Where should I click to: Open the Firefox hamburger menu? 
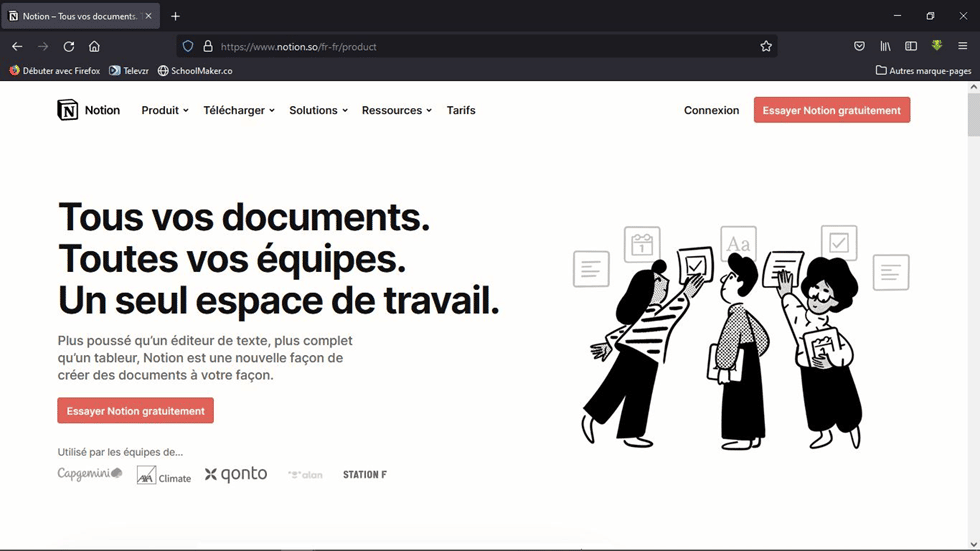click(962, 46)
